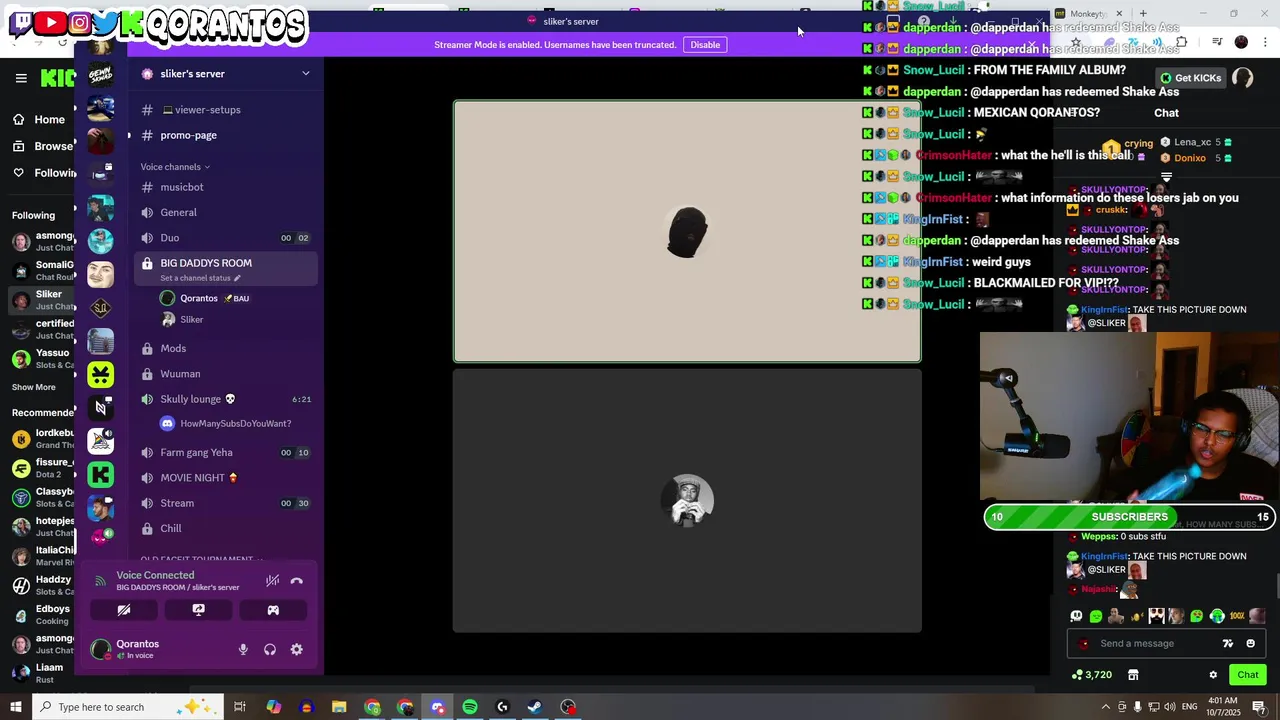The width and height of the screenshot is (1280, 720).
Task: Join the Mods voice channel
Action: pos(226,348)
